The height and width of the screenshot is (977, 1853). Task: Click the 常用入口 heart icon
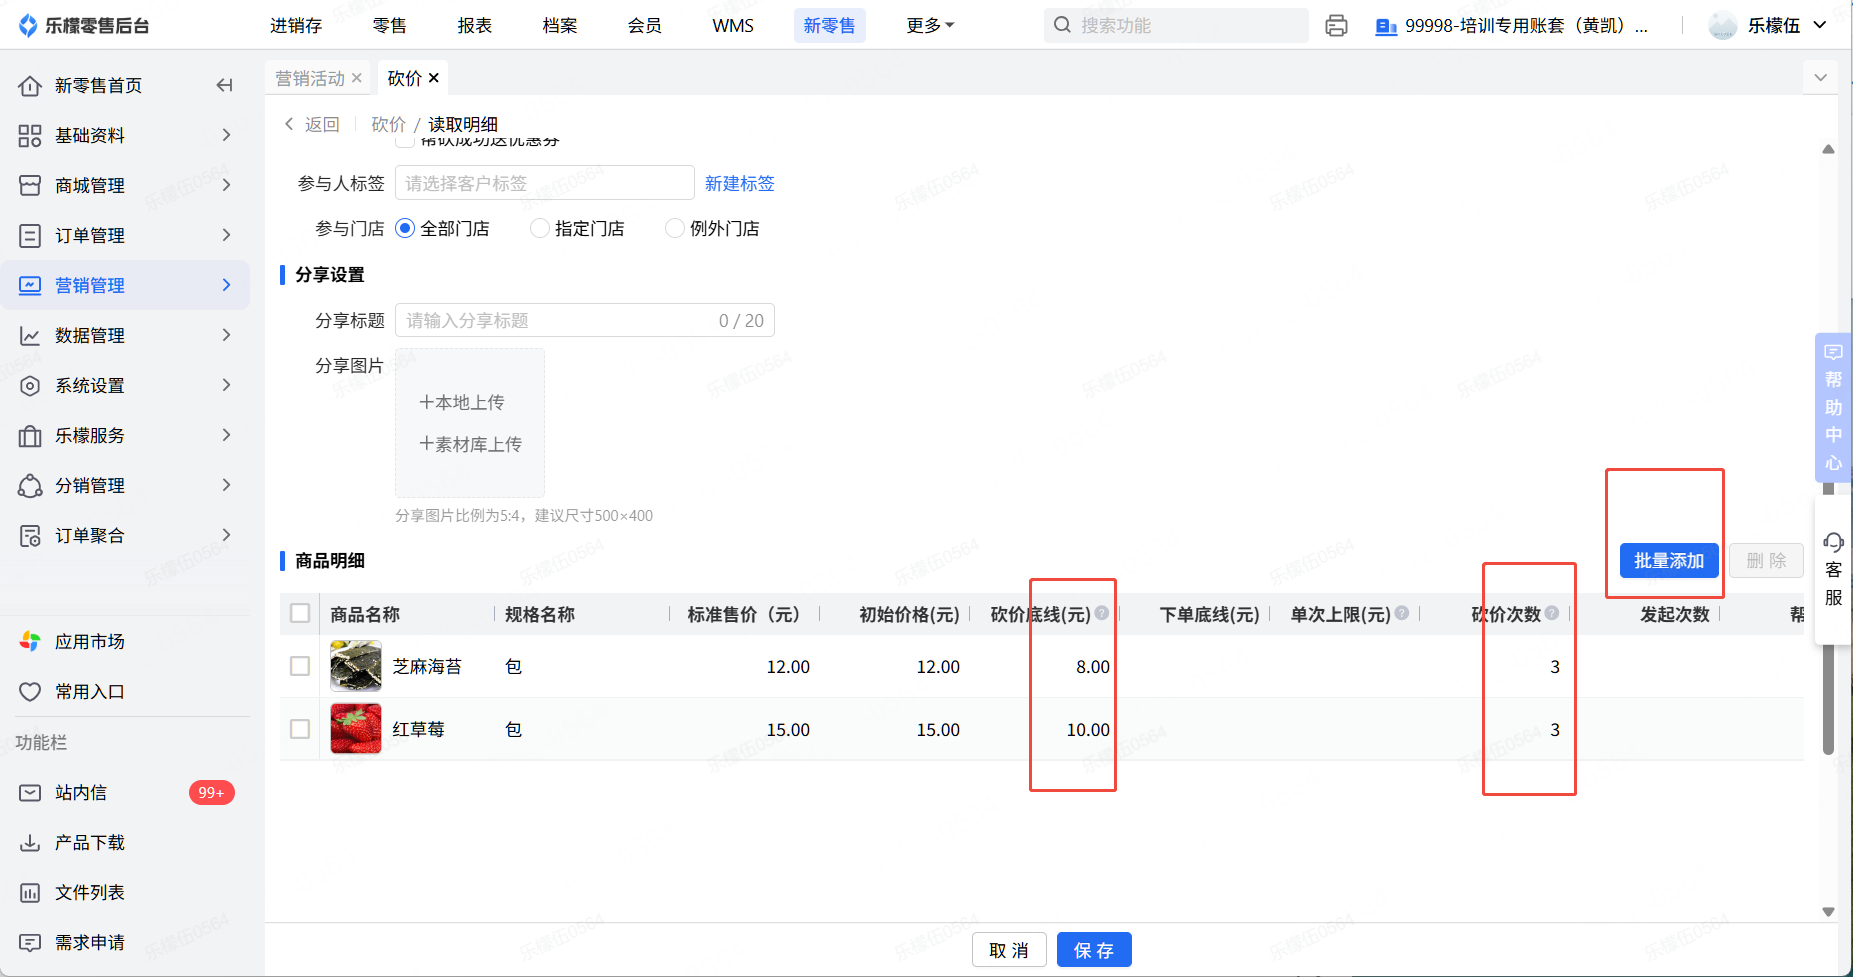(x=30, y=692)
